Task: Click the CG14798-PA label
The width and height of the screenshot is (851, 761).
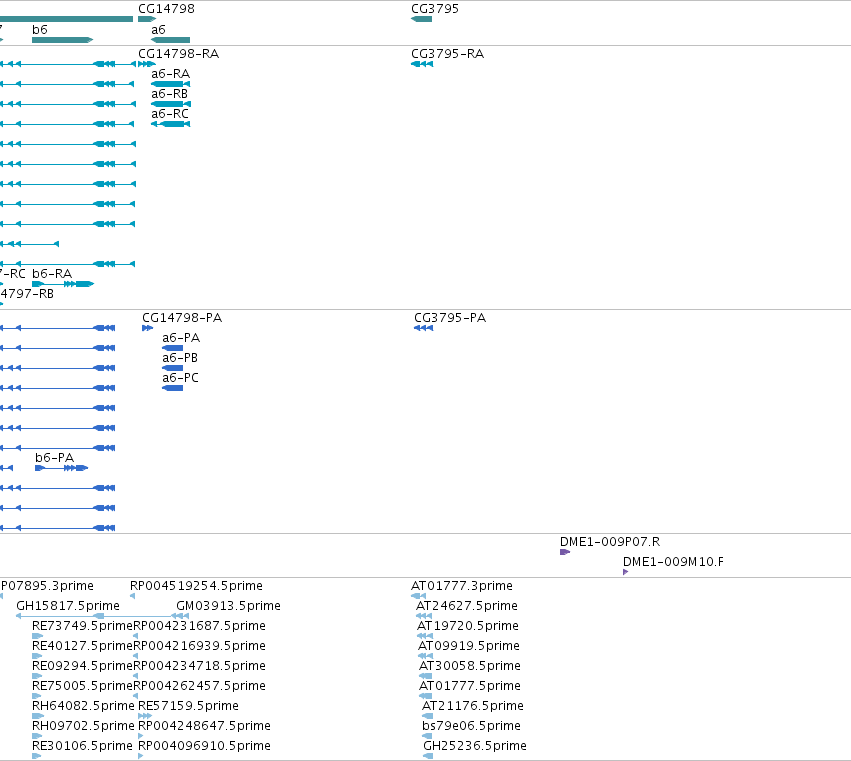Action: click(x=182, y=318)
